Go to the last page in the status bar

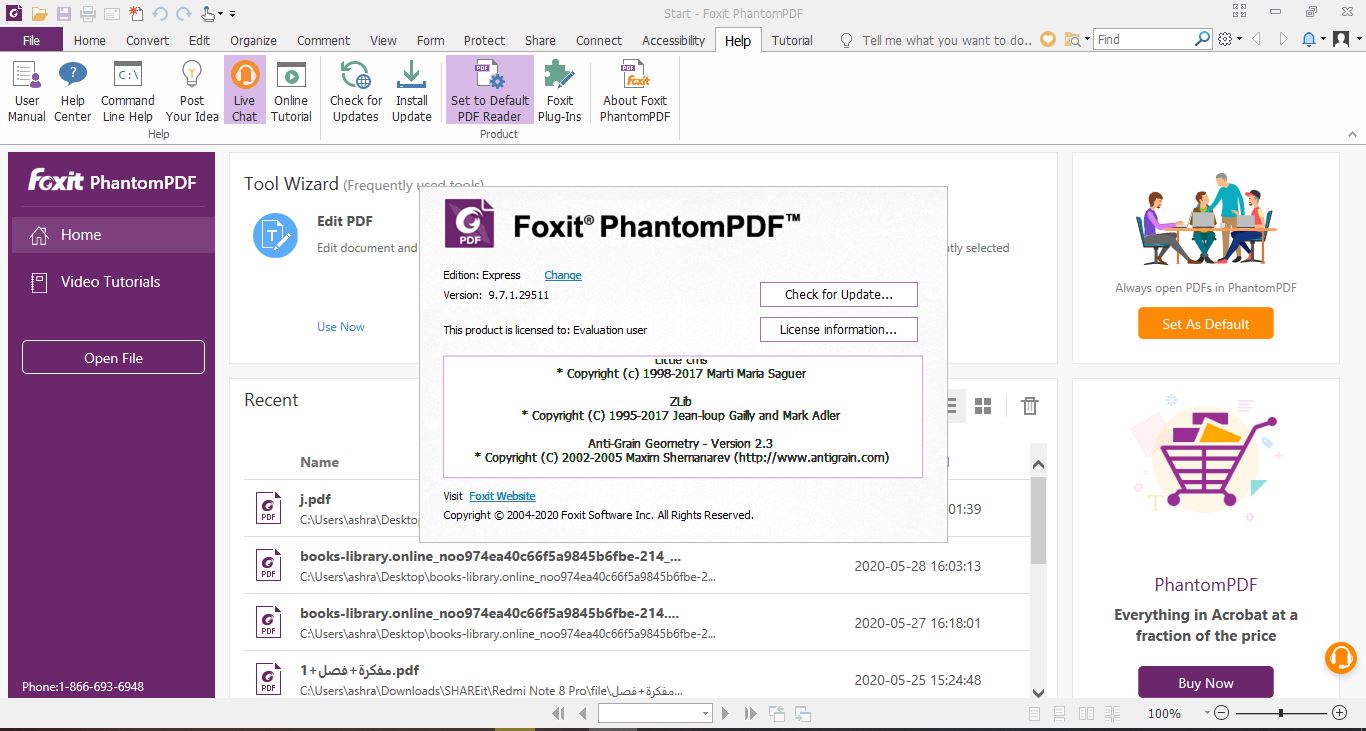(751, 713)
